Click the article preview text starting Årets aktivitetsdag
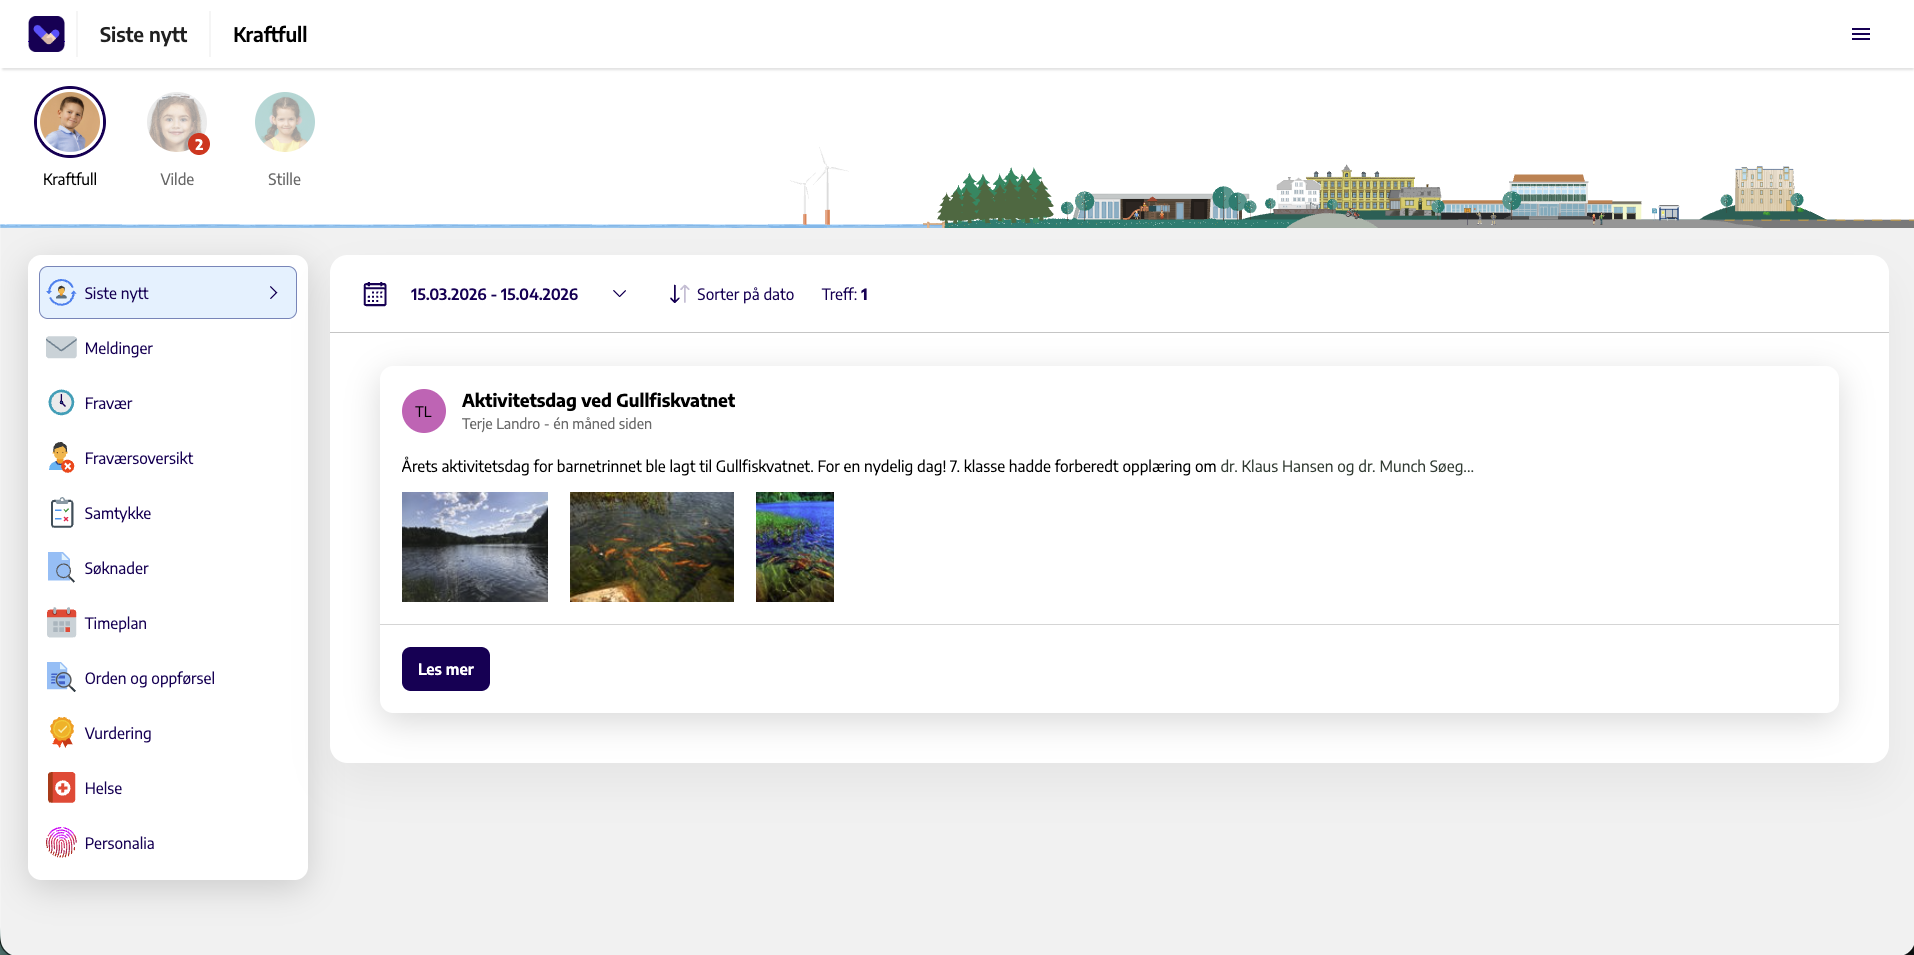 pyautogui.click(x=938, y=466)
